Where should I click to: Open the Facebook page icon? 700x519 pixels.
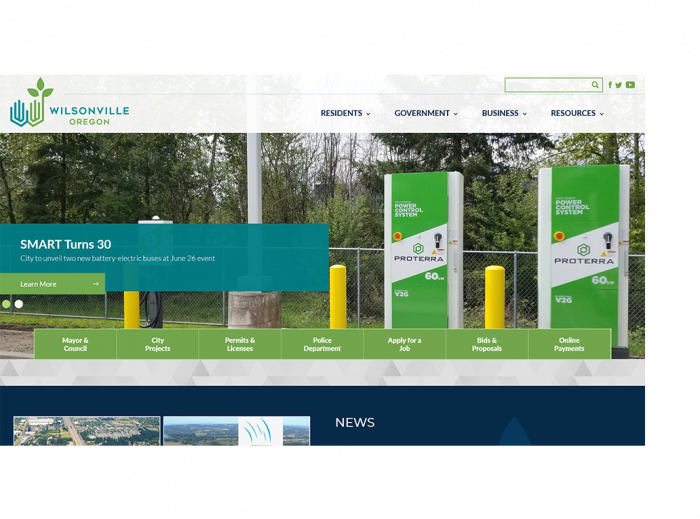click(x=610, y=85)
